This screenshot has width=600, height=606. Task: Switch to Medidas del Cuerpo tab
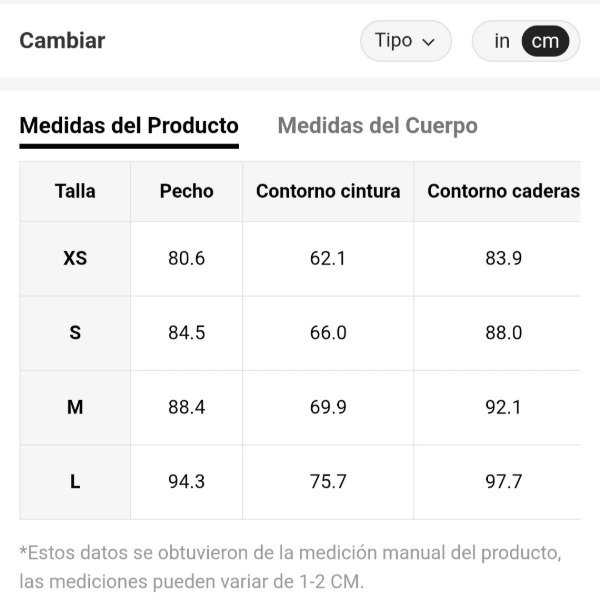[377, 126]
